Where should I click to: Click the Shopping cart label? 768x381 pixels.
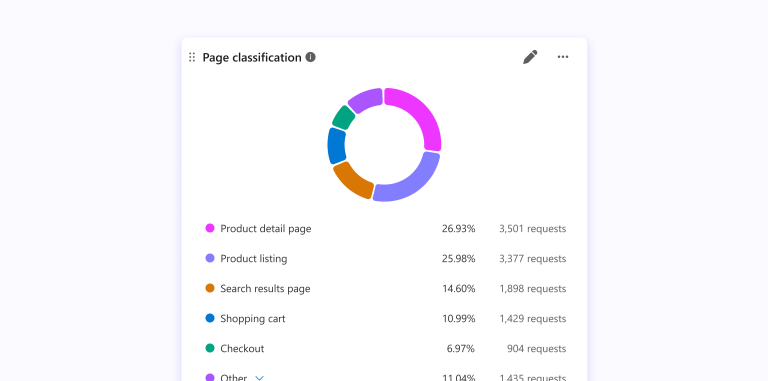253,319
